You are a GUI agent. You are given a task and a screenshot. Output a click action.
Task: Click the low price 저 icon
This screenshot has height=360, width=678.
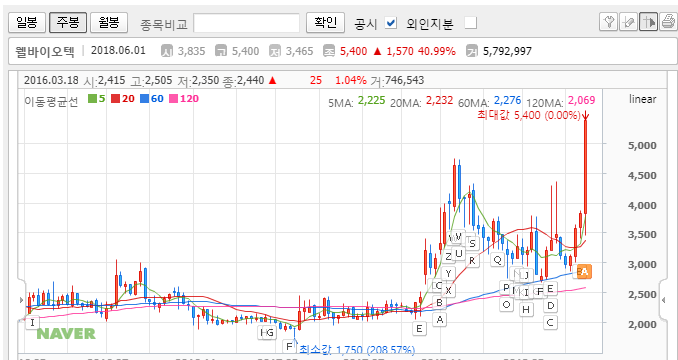(x=275, y=51)
